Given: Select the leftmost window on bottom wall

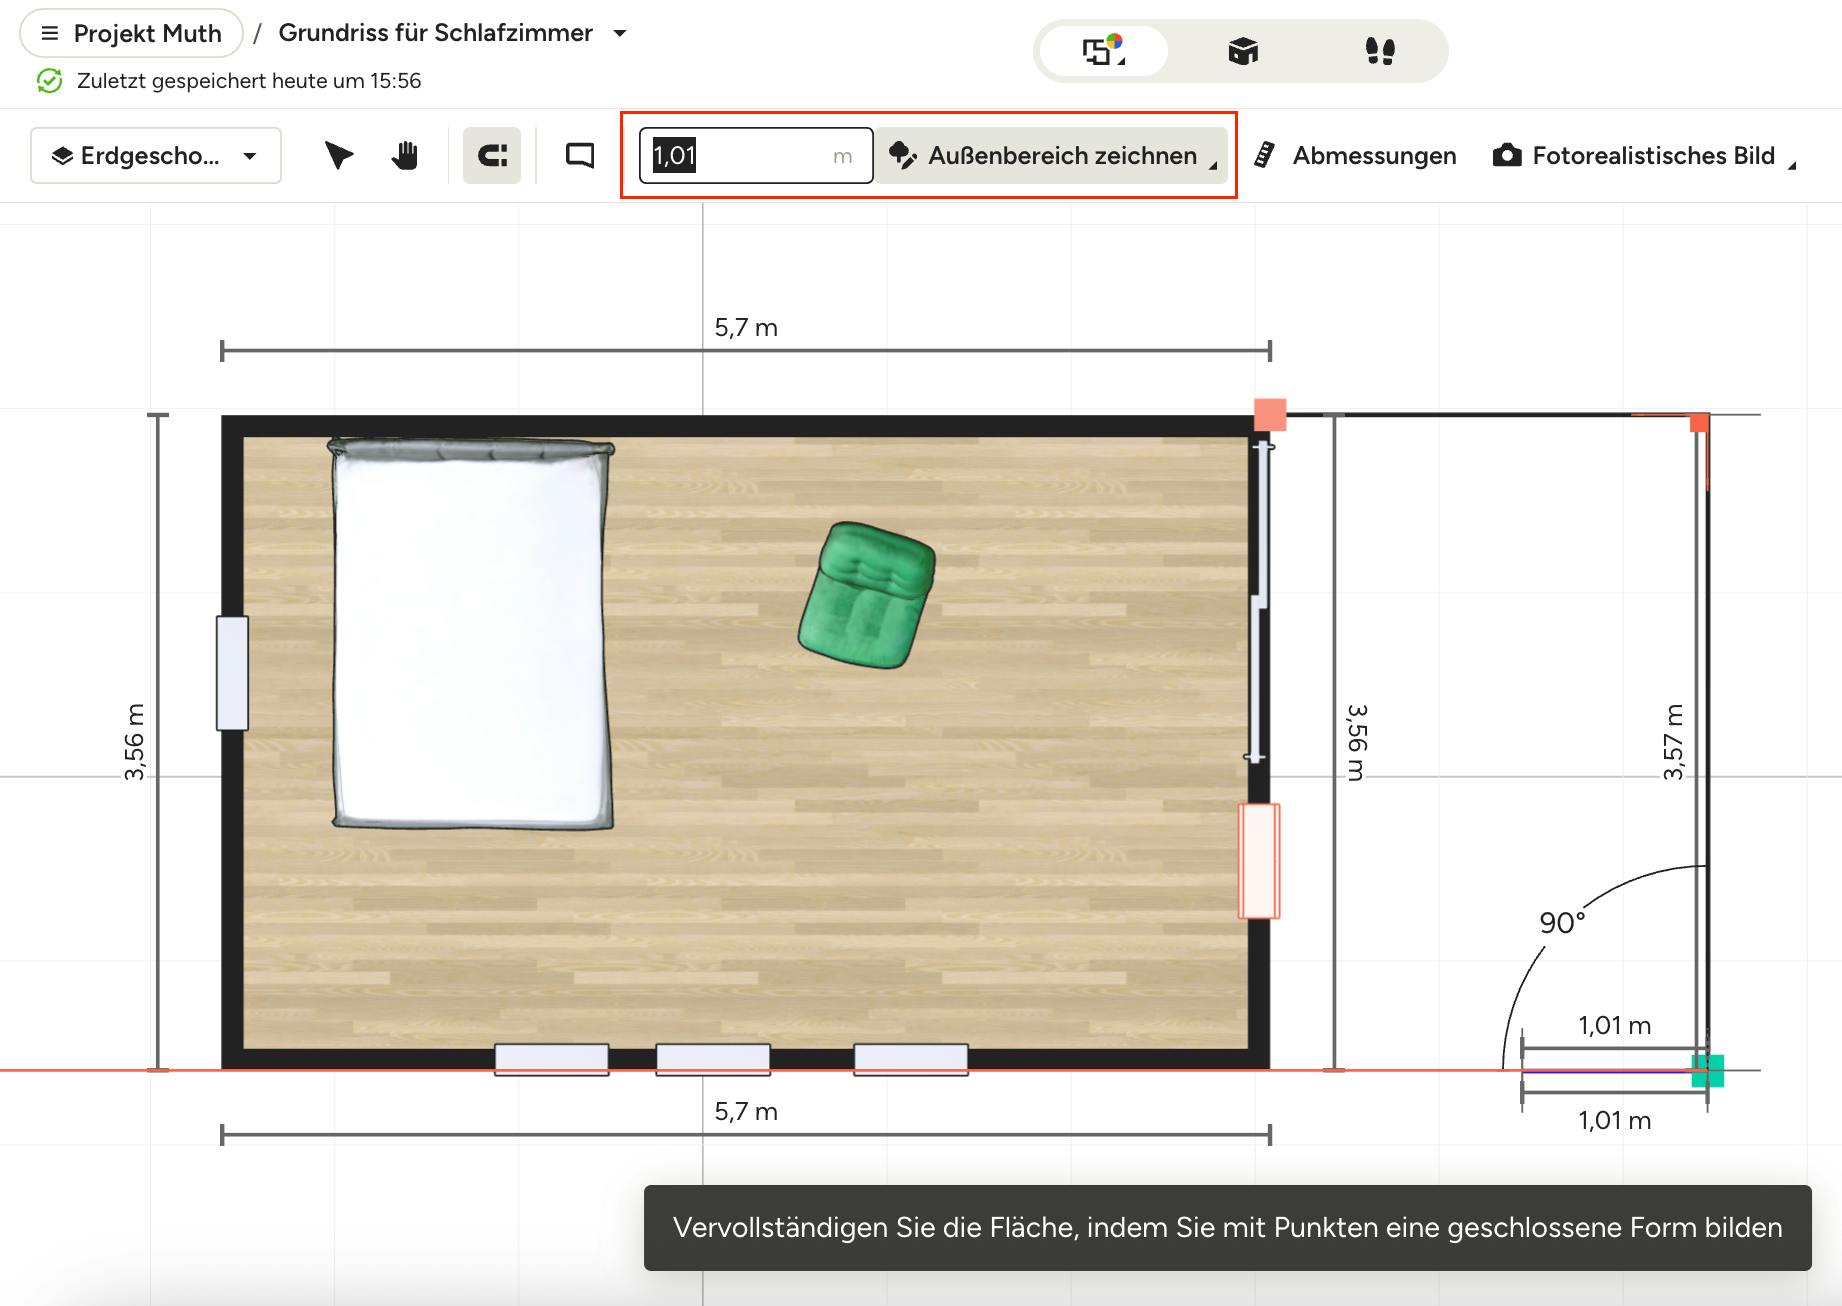Looking at the screenshot, I should click(x=552, y=1059).
